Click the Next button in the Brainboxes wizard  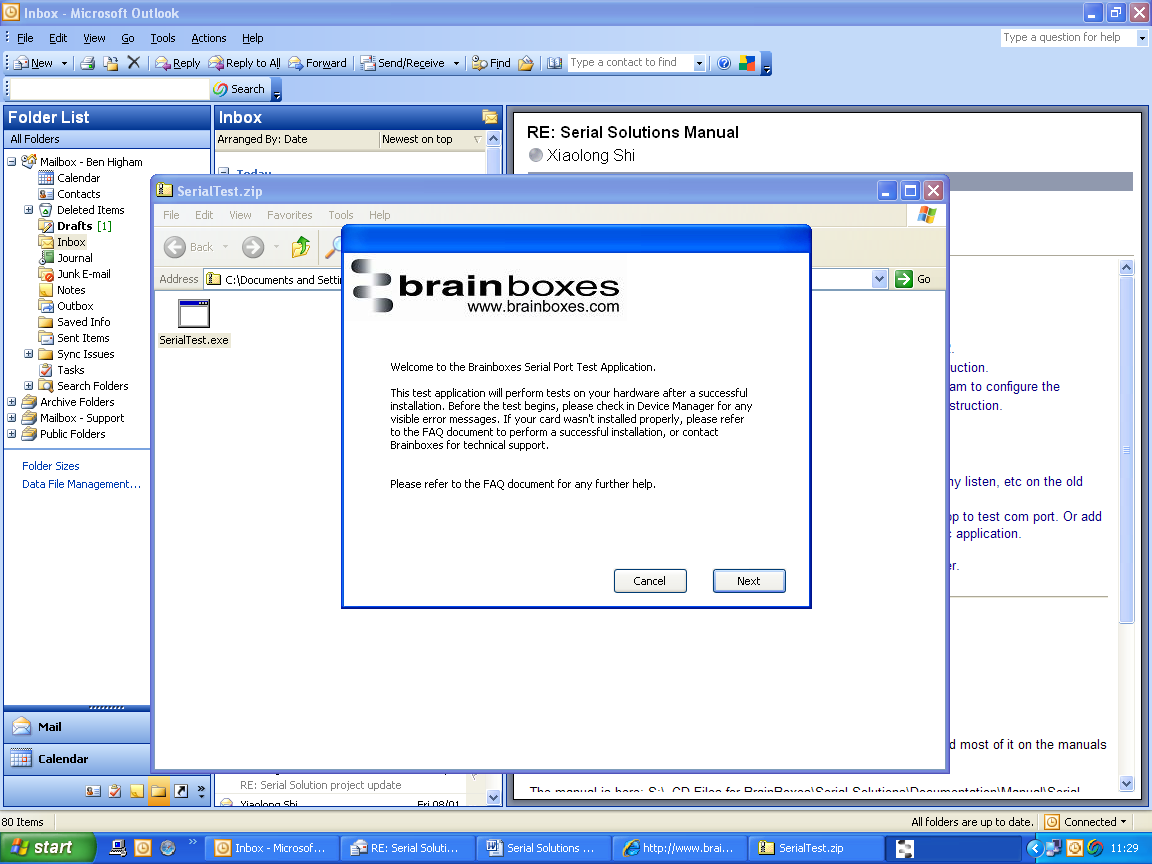[748, 580]
